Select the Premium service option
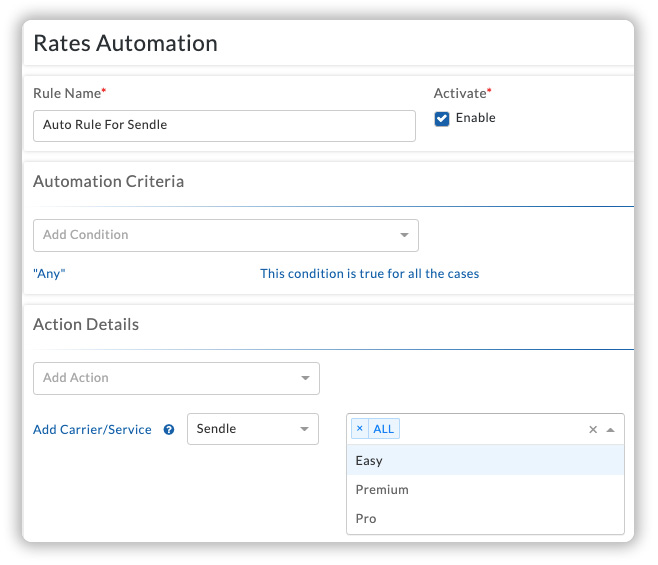The height and width of the screenshot is (565, 658). pos(486,489)
